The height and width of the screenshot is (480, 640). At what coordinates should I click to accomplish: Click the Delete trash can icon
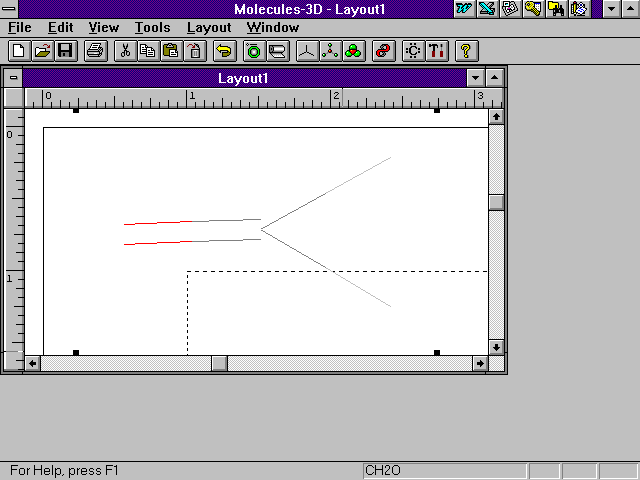(x=195, y=51)
